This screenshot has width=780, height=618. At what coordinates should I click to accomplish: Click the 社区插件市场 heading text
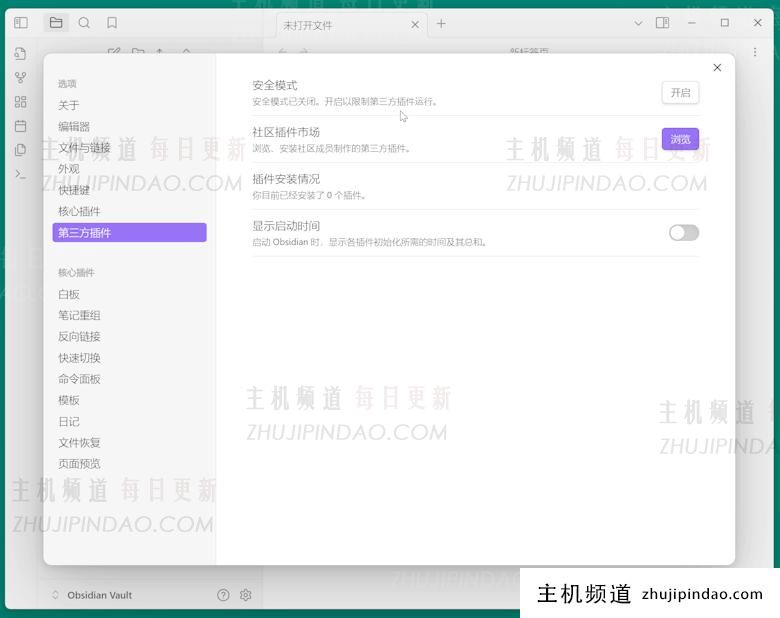(286, 132)
